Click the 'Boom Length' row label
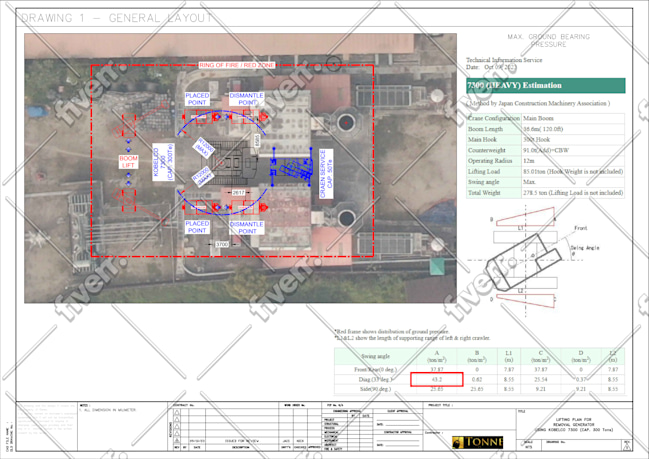This screenshot has width=649, height=459. tap(485, 129)
